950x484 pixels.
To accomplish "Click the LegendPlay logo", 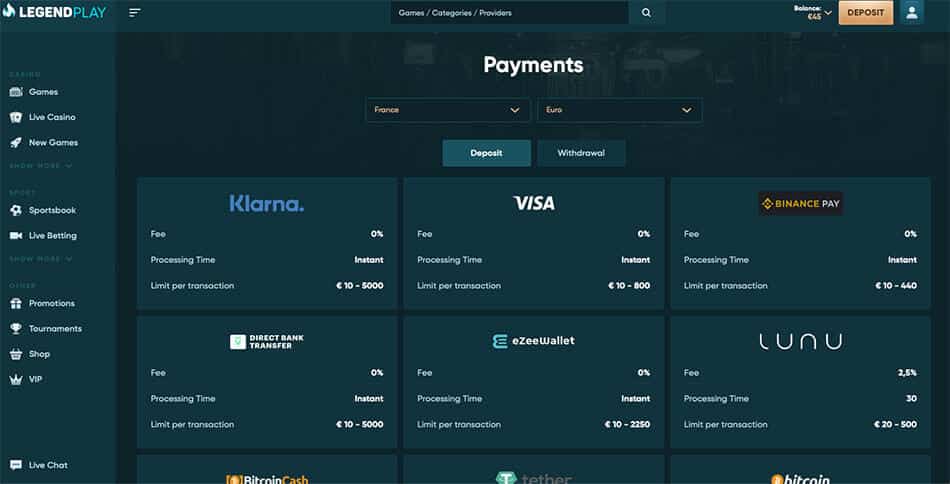I will pos(54,12).
